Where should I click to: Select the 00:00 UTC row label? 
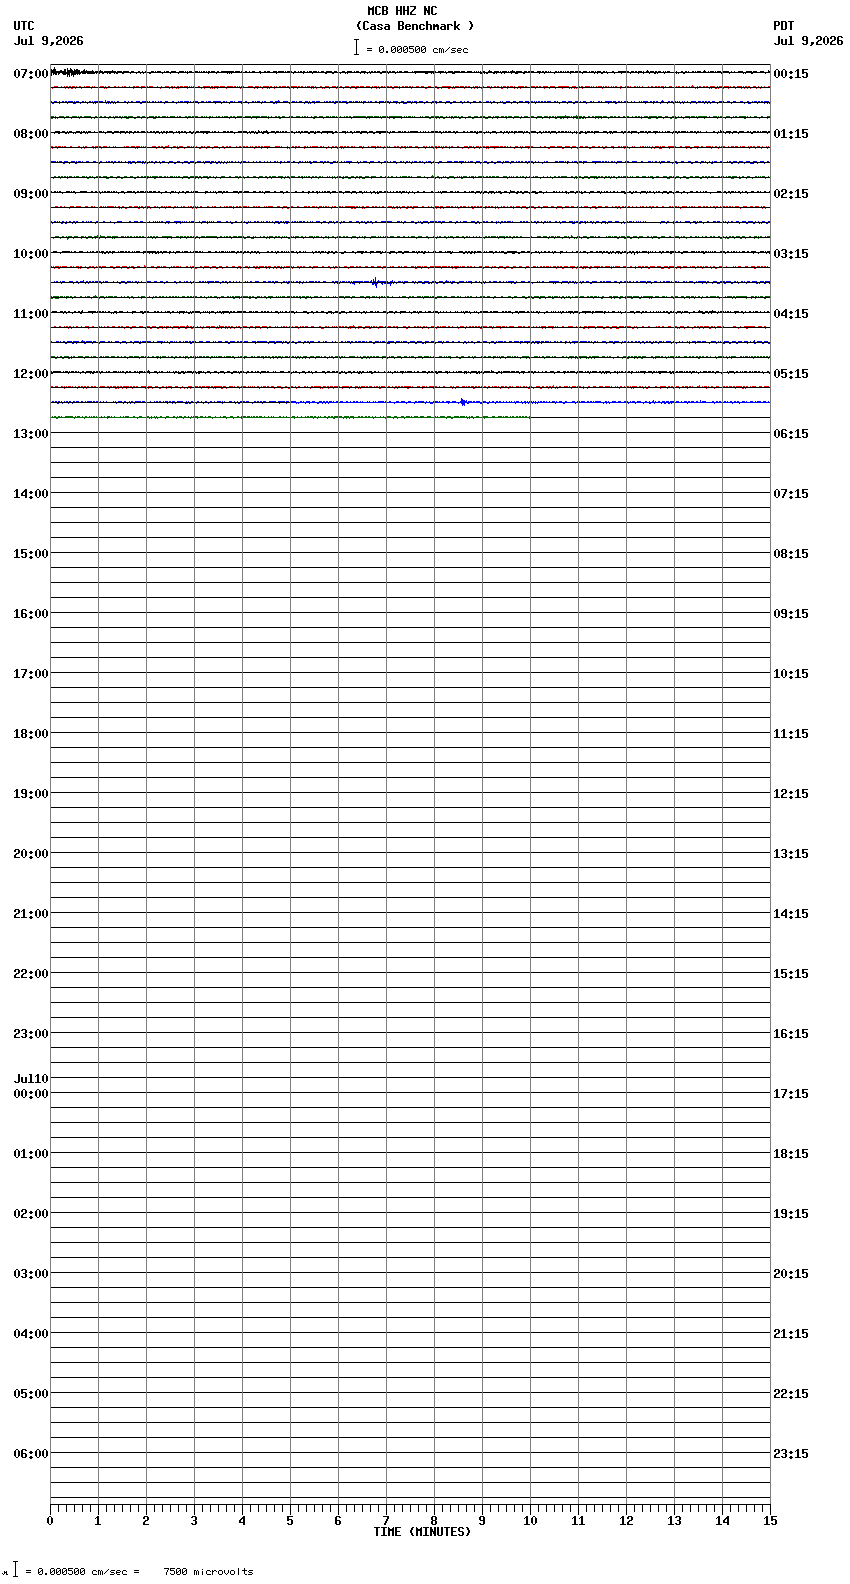point(31,1094)
